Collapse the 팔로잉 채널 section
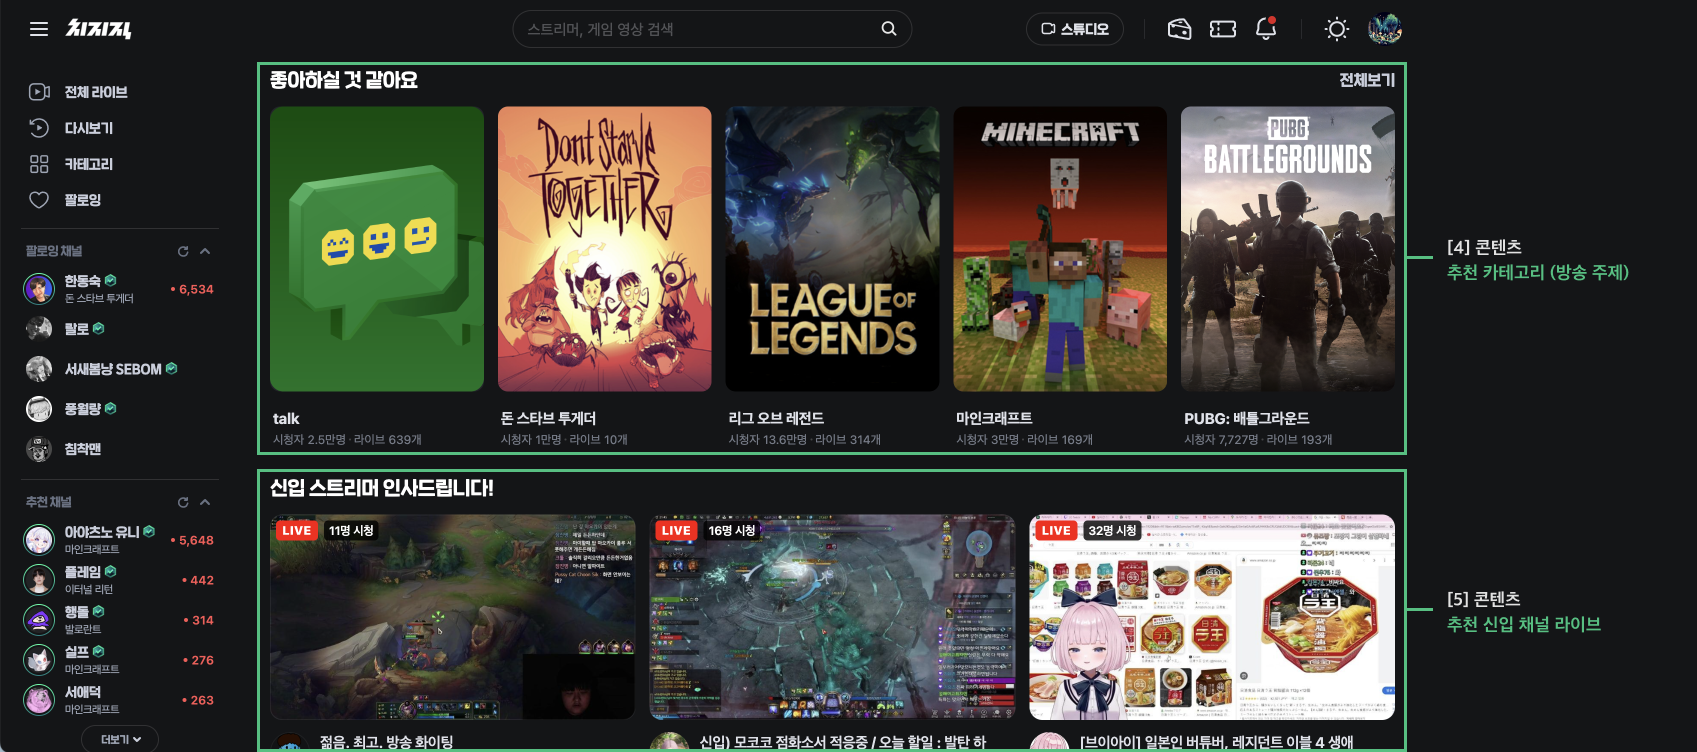The height and width of the screenshot is (752, 1697). [205, 251]
